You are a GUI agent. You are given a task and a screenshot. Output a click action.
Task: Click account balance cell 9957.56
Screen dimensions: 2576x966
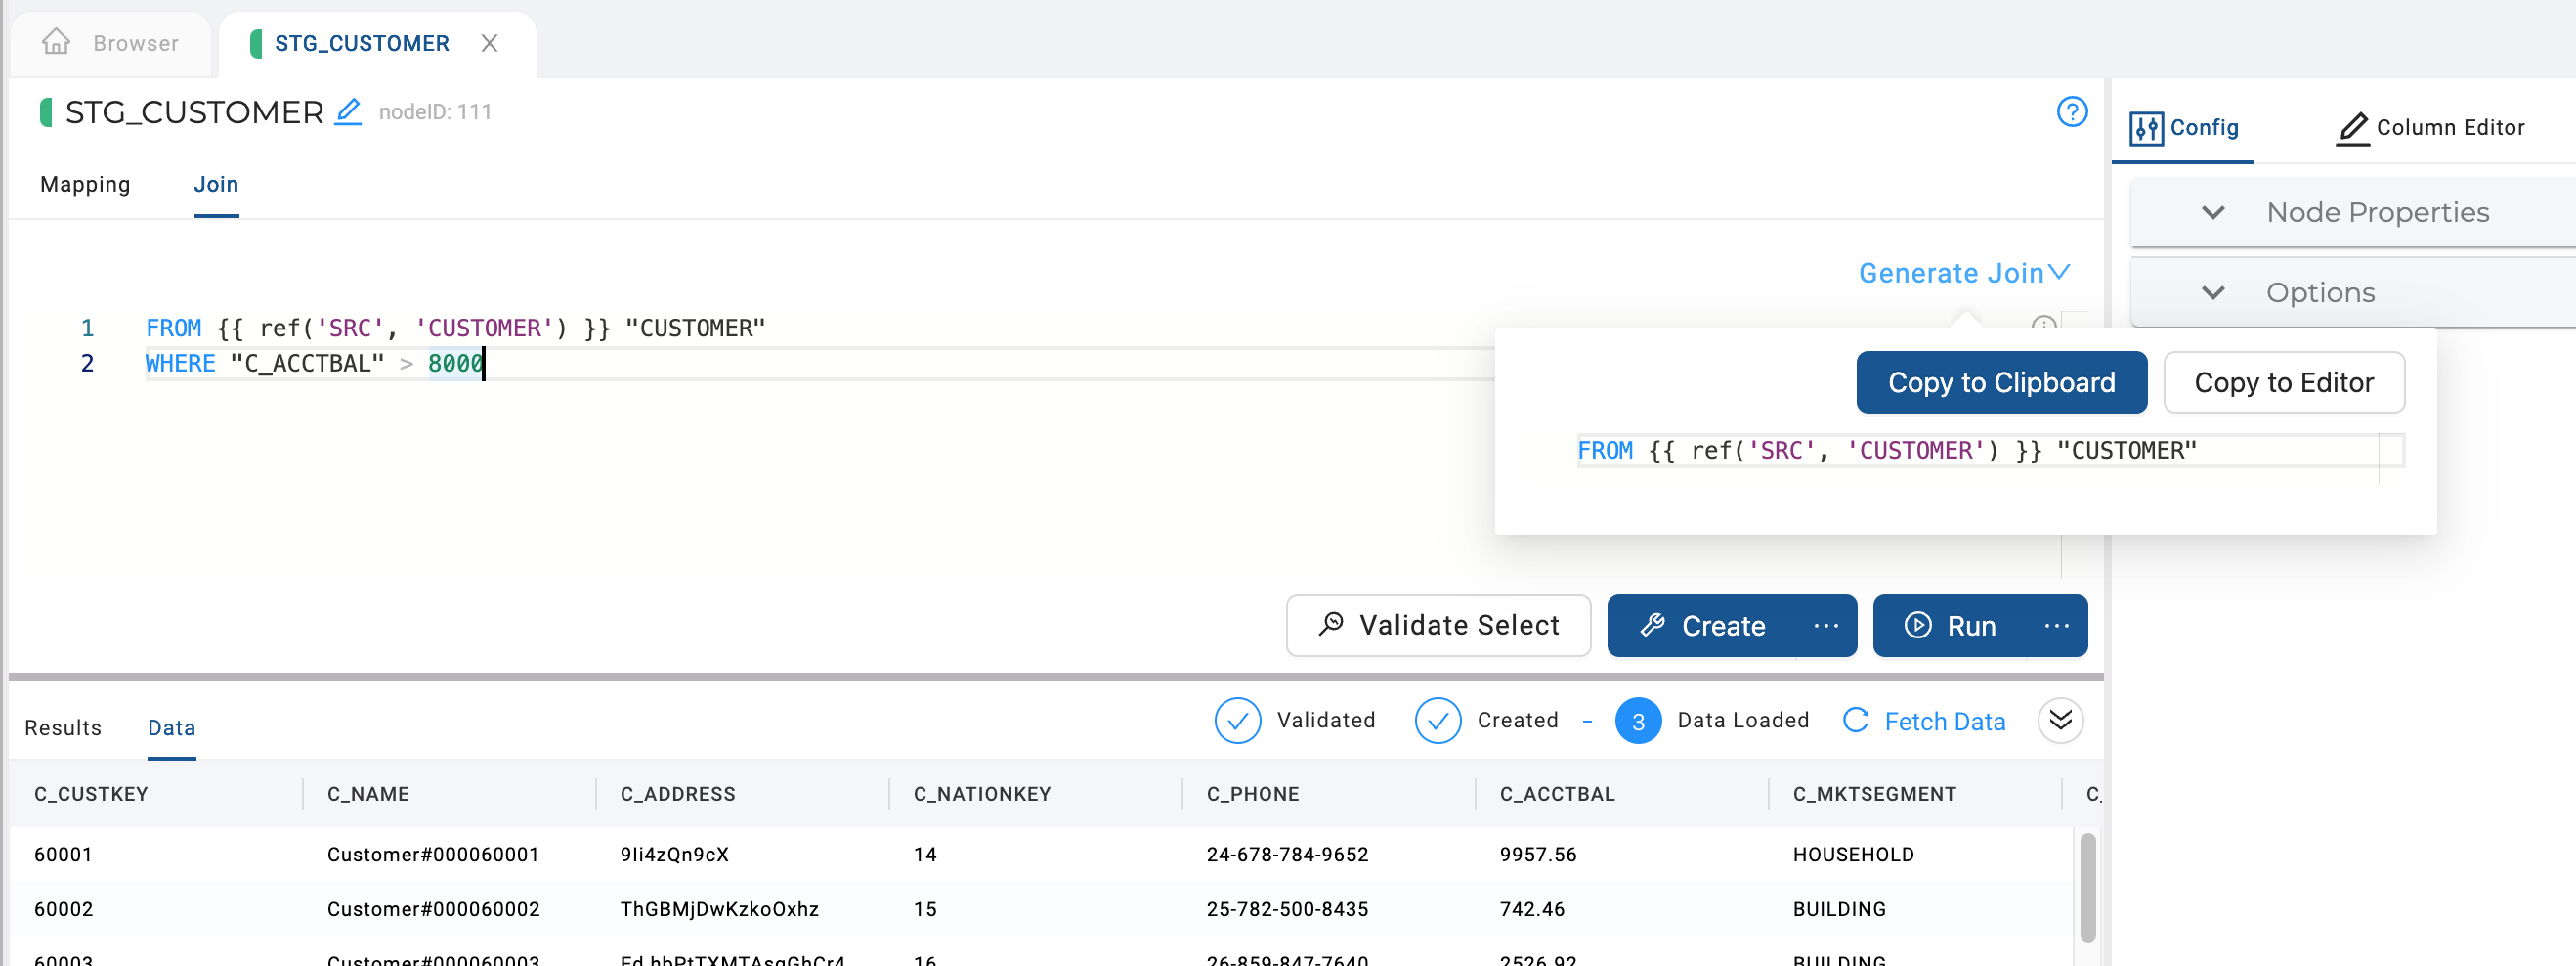pyautogui.click(x=1538, y=855)
